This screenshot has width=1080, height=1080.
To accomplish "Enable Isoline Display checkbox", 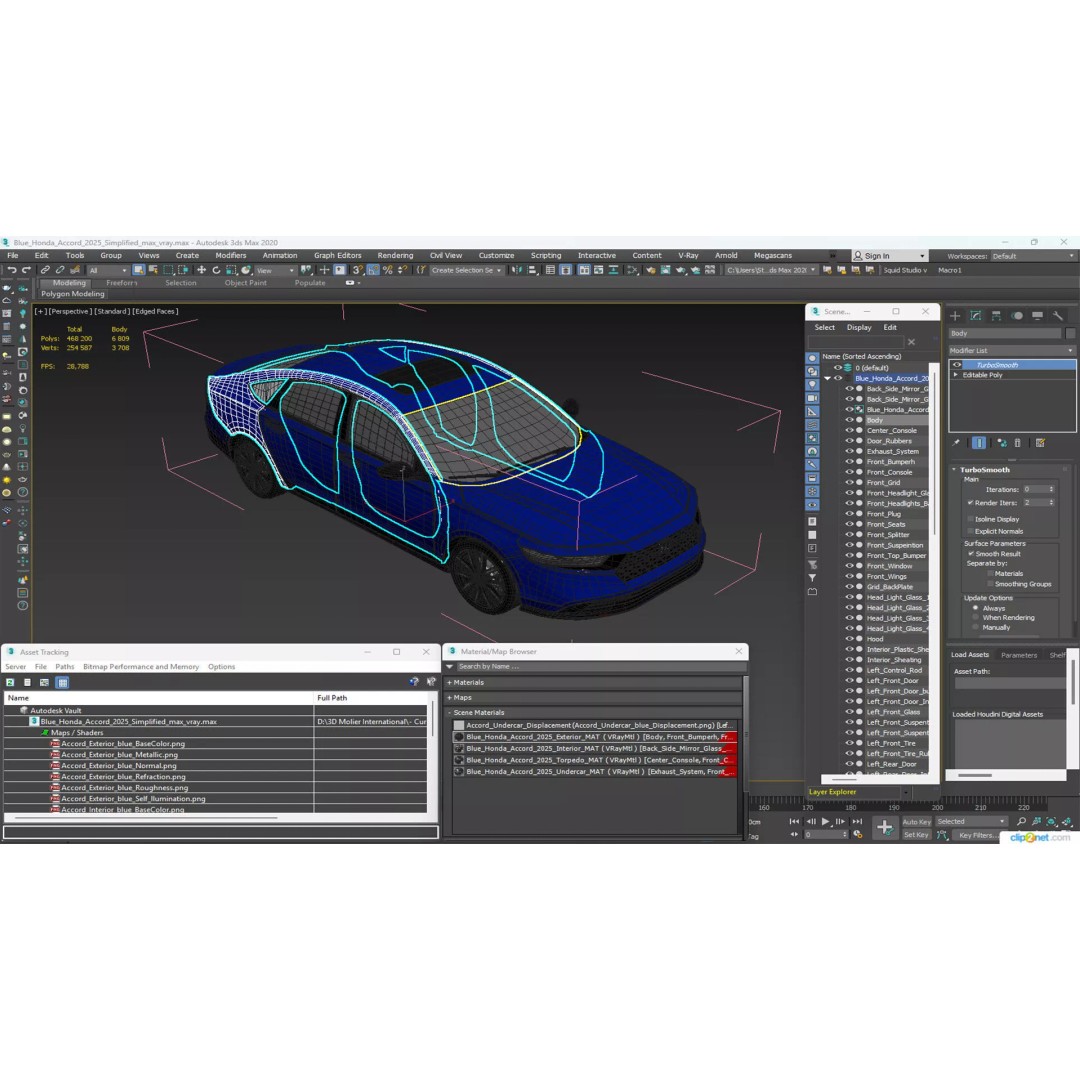I will 970,519.
